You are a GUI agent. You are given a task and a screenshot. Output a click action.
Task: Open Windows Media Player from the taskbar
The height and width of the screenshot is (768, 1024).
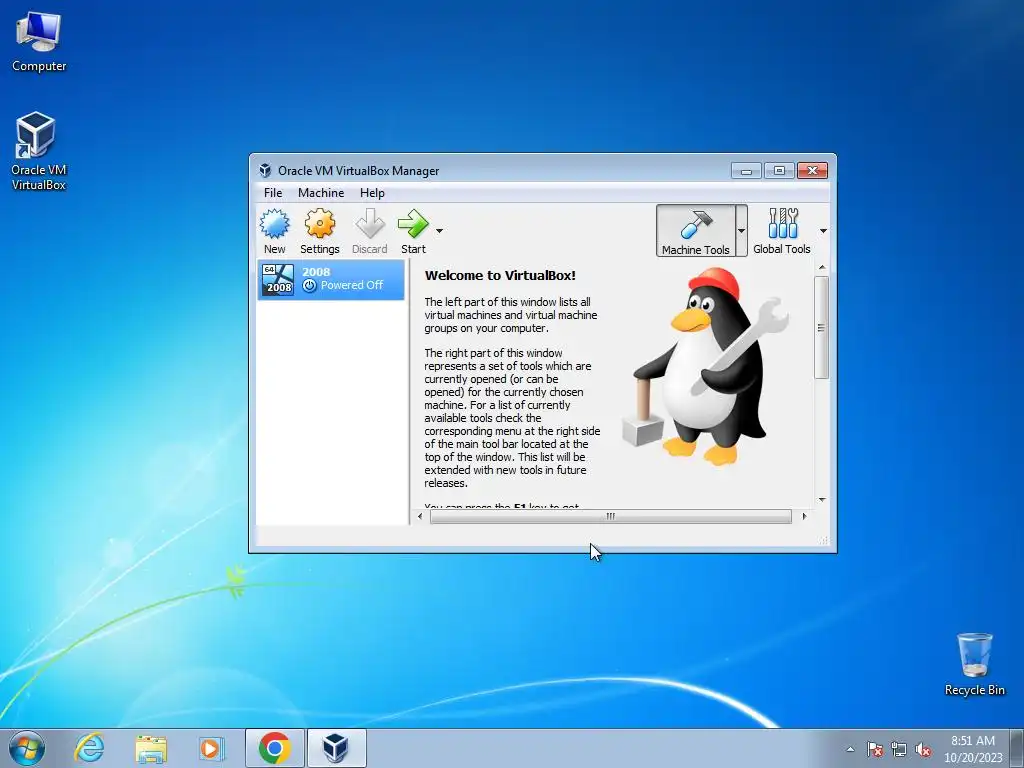(211, 748)
